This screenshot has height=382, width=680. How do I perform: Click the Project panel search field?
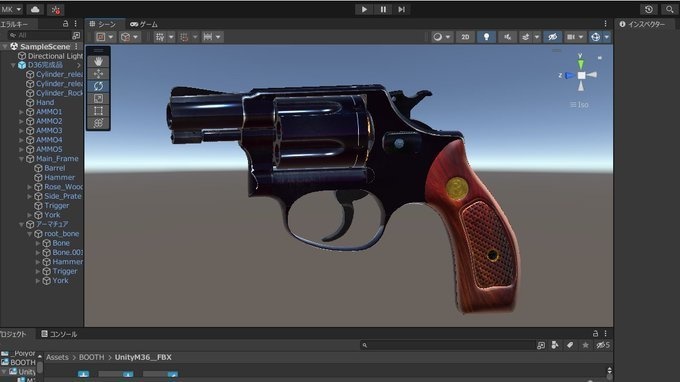(x=447, y=345)
